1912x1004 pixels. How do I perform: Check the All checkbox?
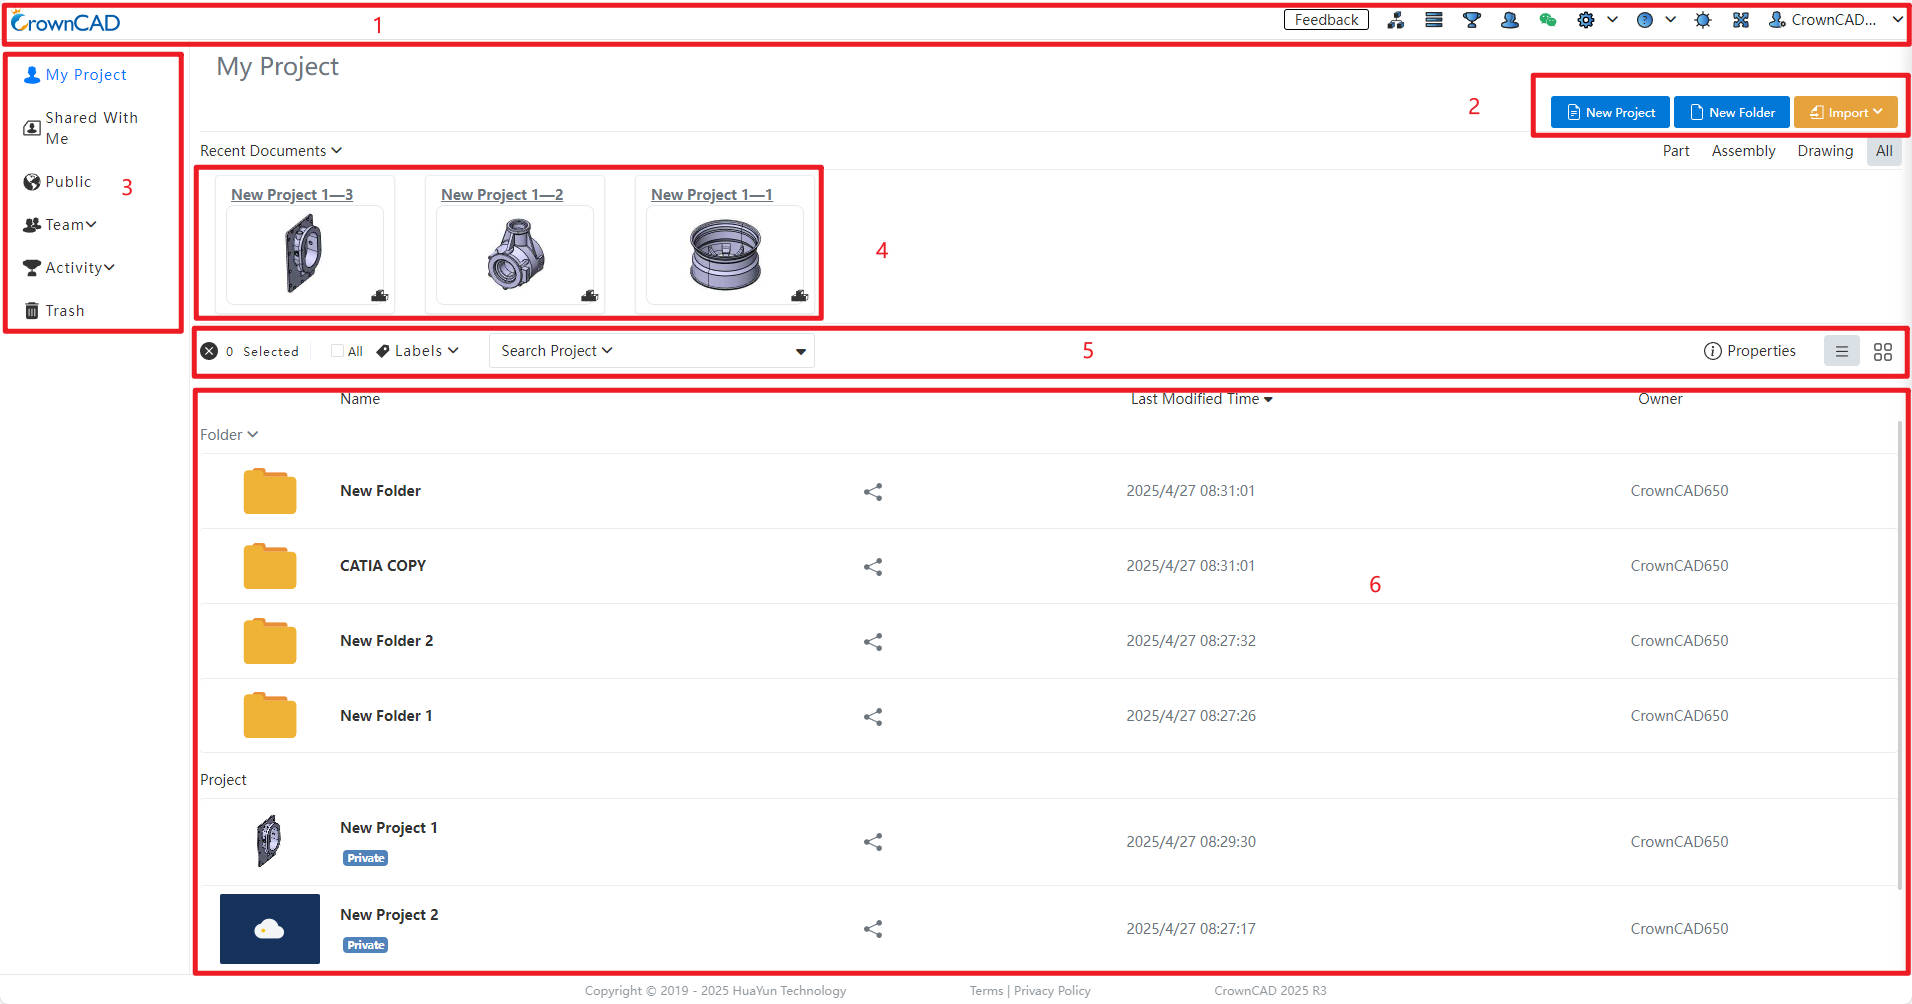pos(337,351)
